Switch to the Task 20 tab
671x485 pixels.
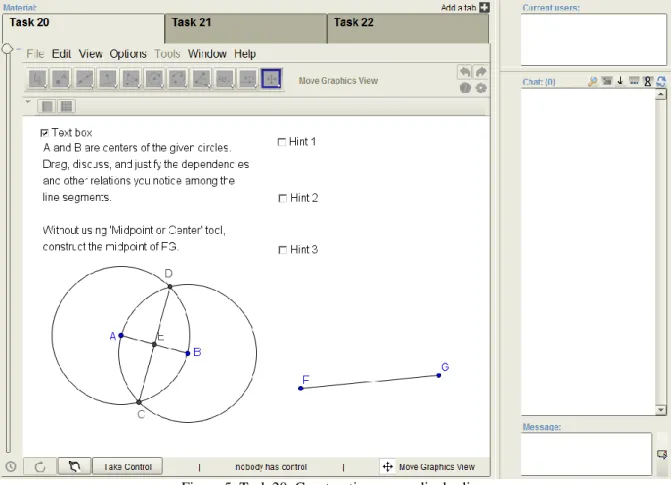pyautogui.click(x=83, y=28)
